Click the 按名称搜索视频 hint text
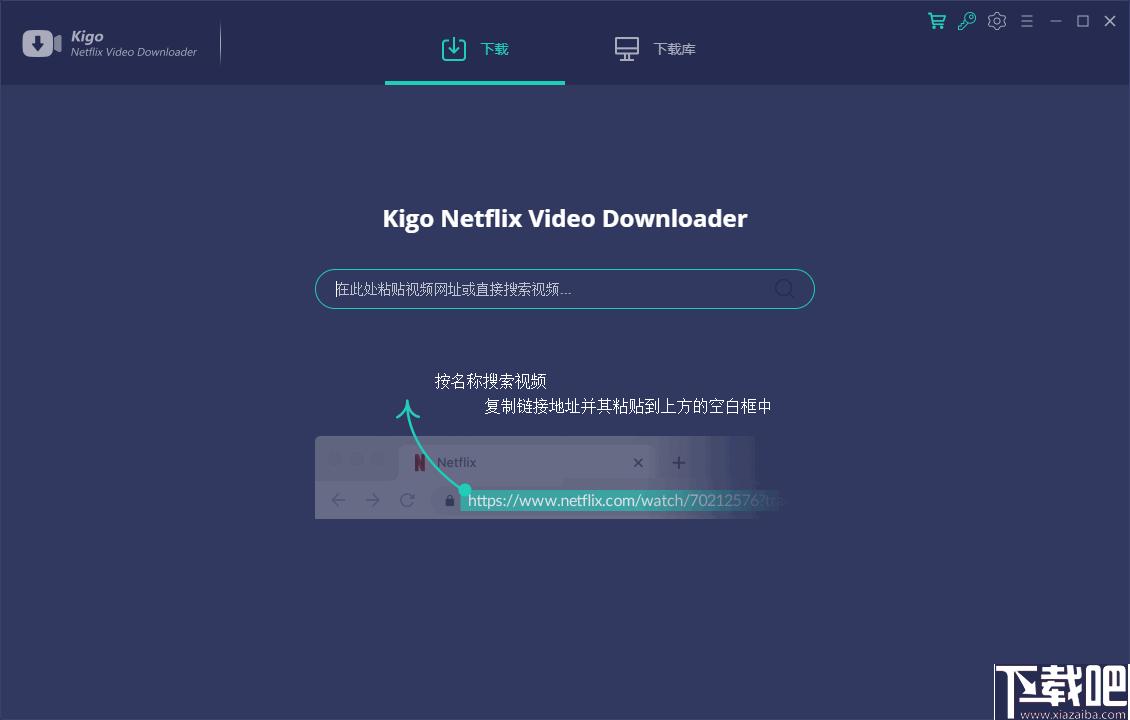The width and height of the screenshot is (1130, 720). (x=490, y=381)
